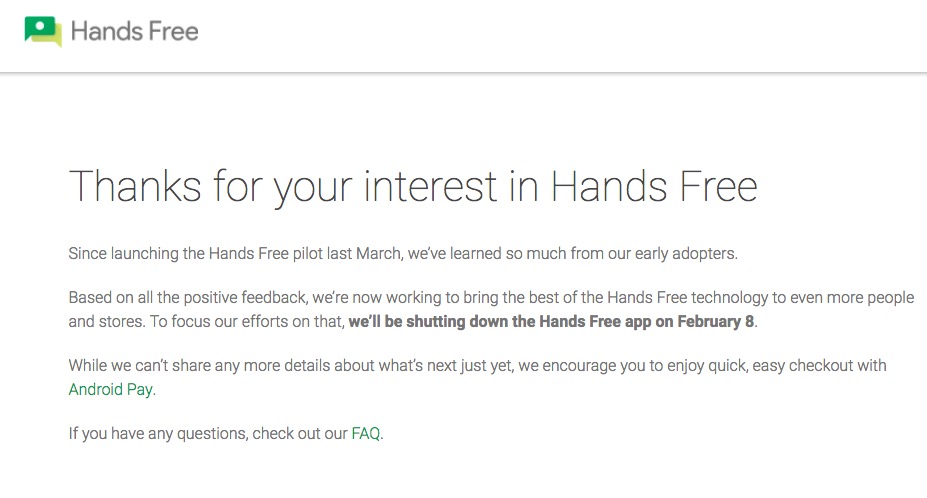Image resolution: width=927 pixels, height=498 pixels.
Task: Click the Hands Free title in header
Action: [x=135, y=32]
